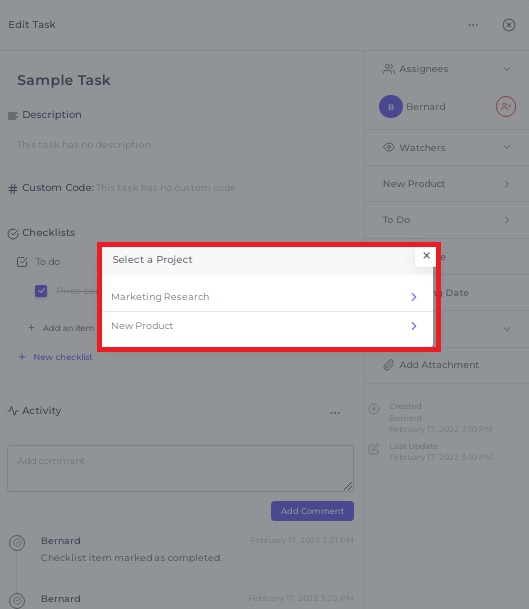Viewport: 529px width, 609px height.
Task: Click the Add Comment button
Action: [312, 511]
